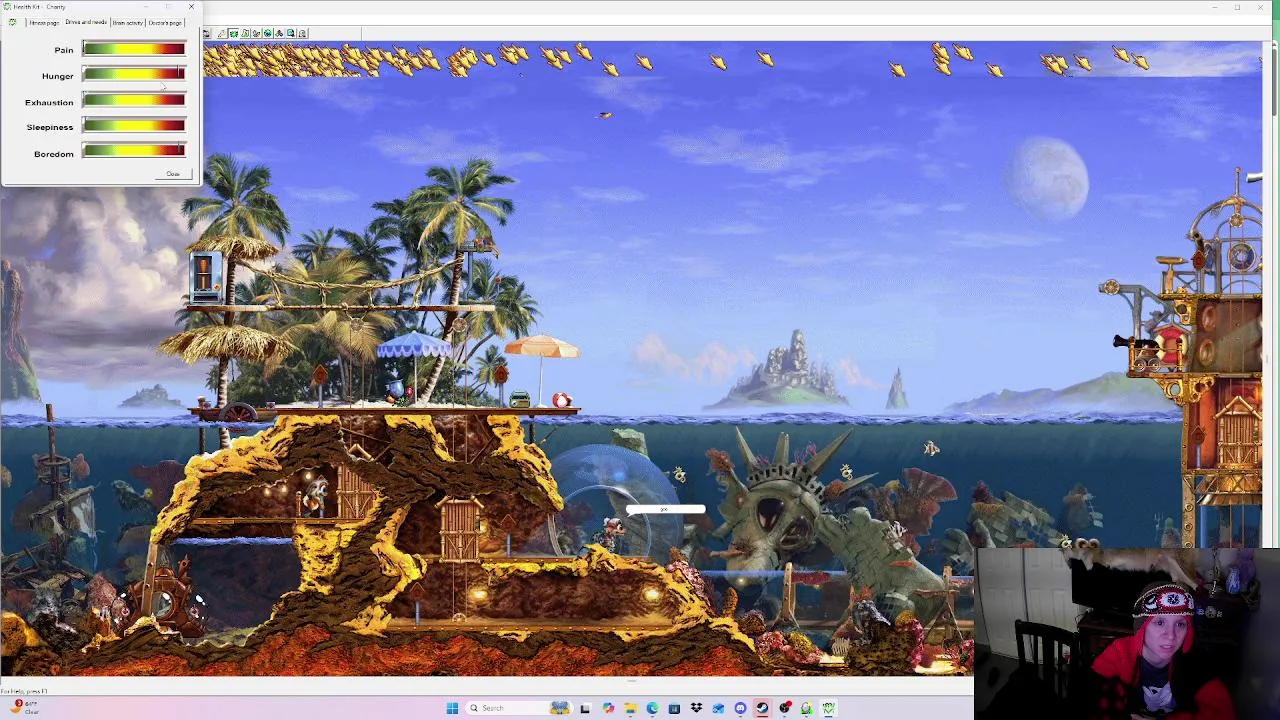Click the folder icon at the toolbar's left edge
Screen dimensions: 1280x720
point(206,33)
